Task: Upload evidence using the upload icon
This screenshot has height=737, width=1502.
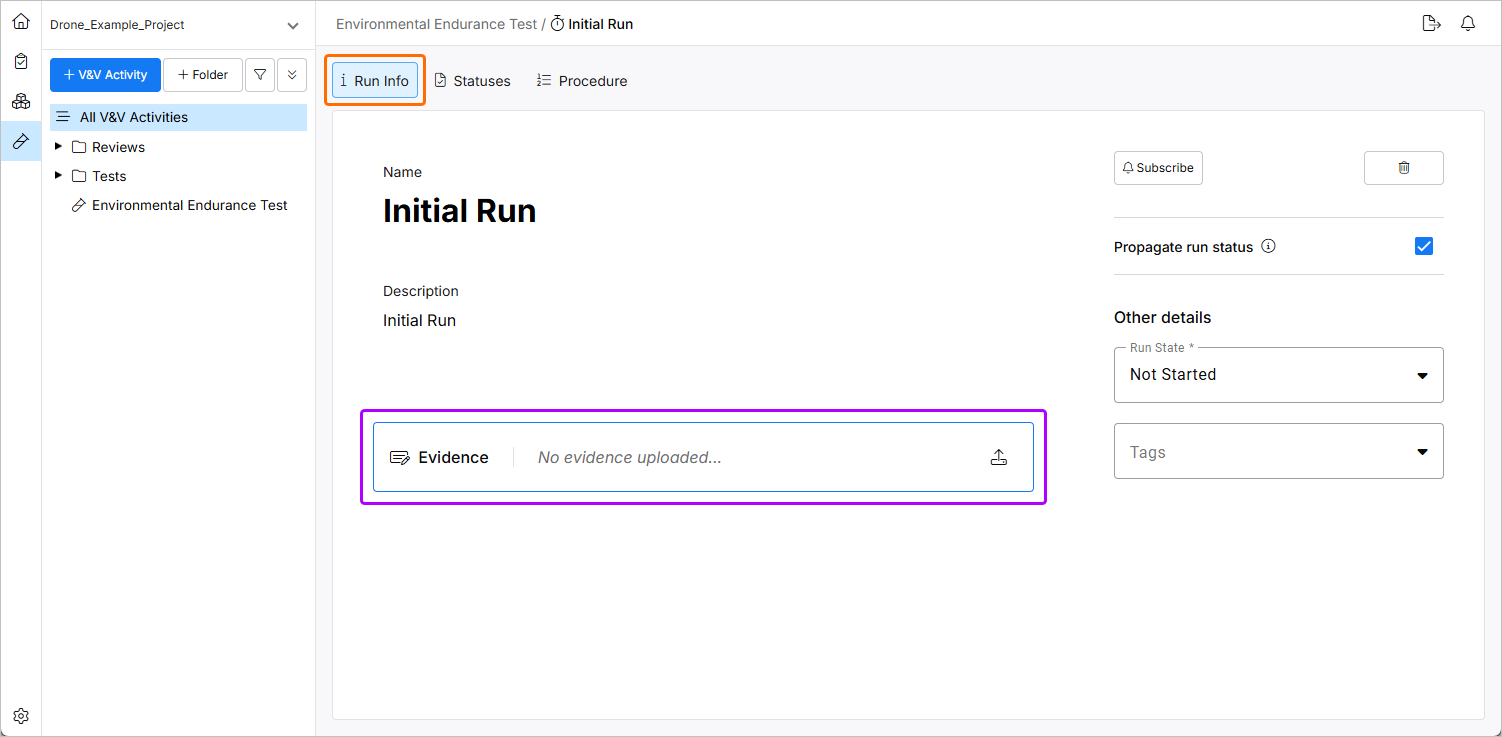Action: pyautogui.click(x=998, y=458)
